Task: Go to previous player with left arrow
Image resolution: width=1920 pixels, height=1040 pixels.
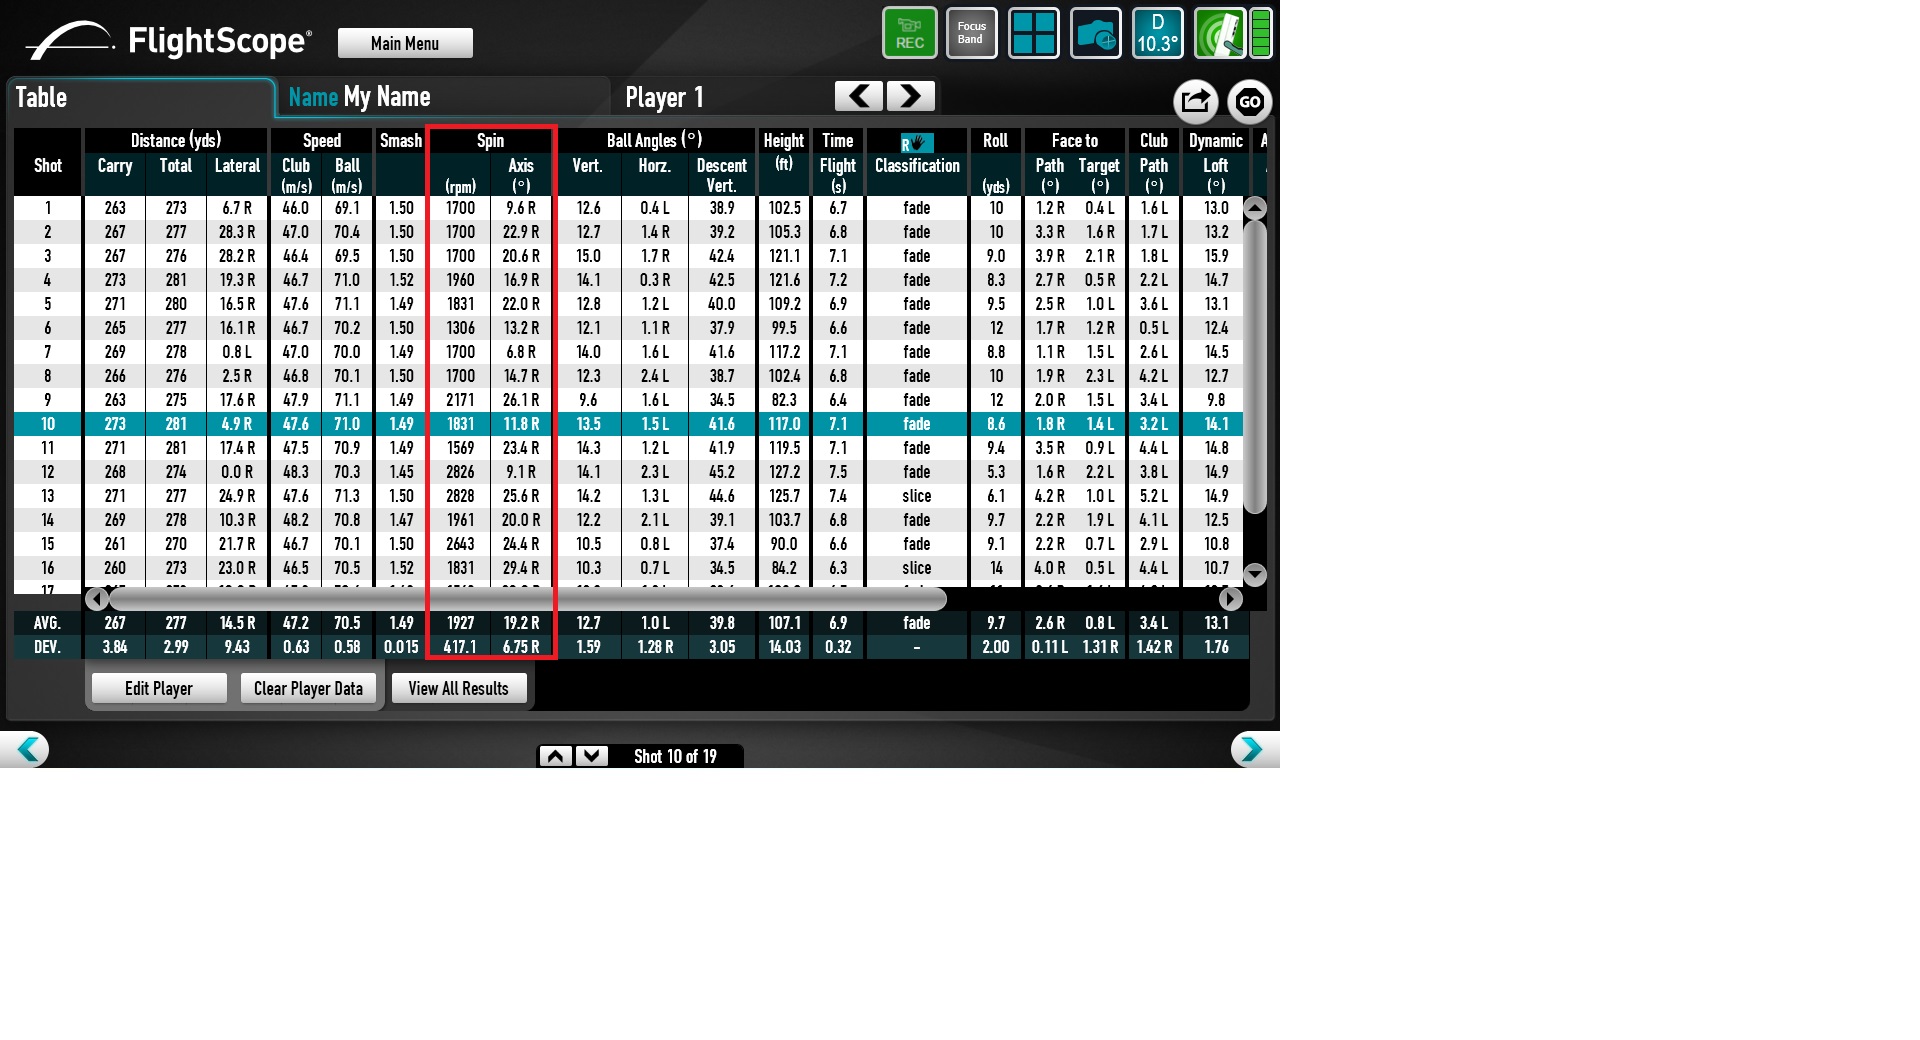Action: click(x=859, y=96)
